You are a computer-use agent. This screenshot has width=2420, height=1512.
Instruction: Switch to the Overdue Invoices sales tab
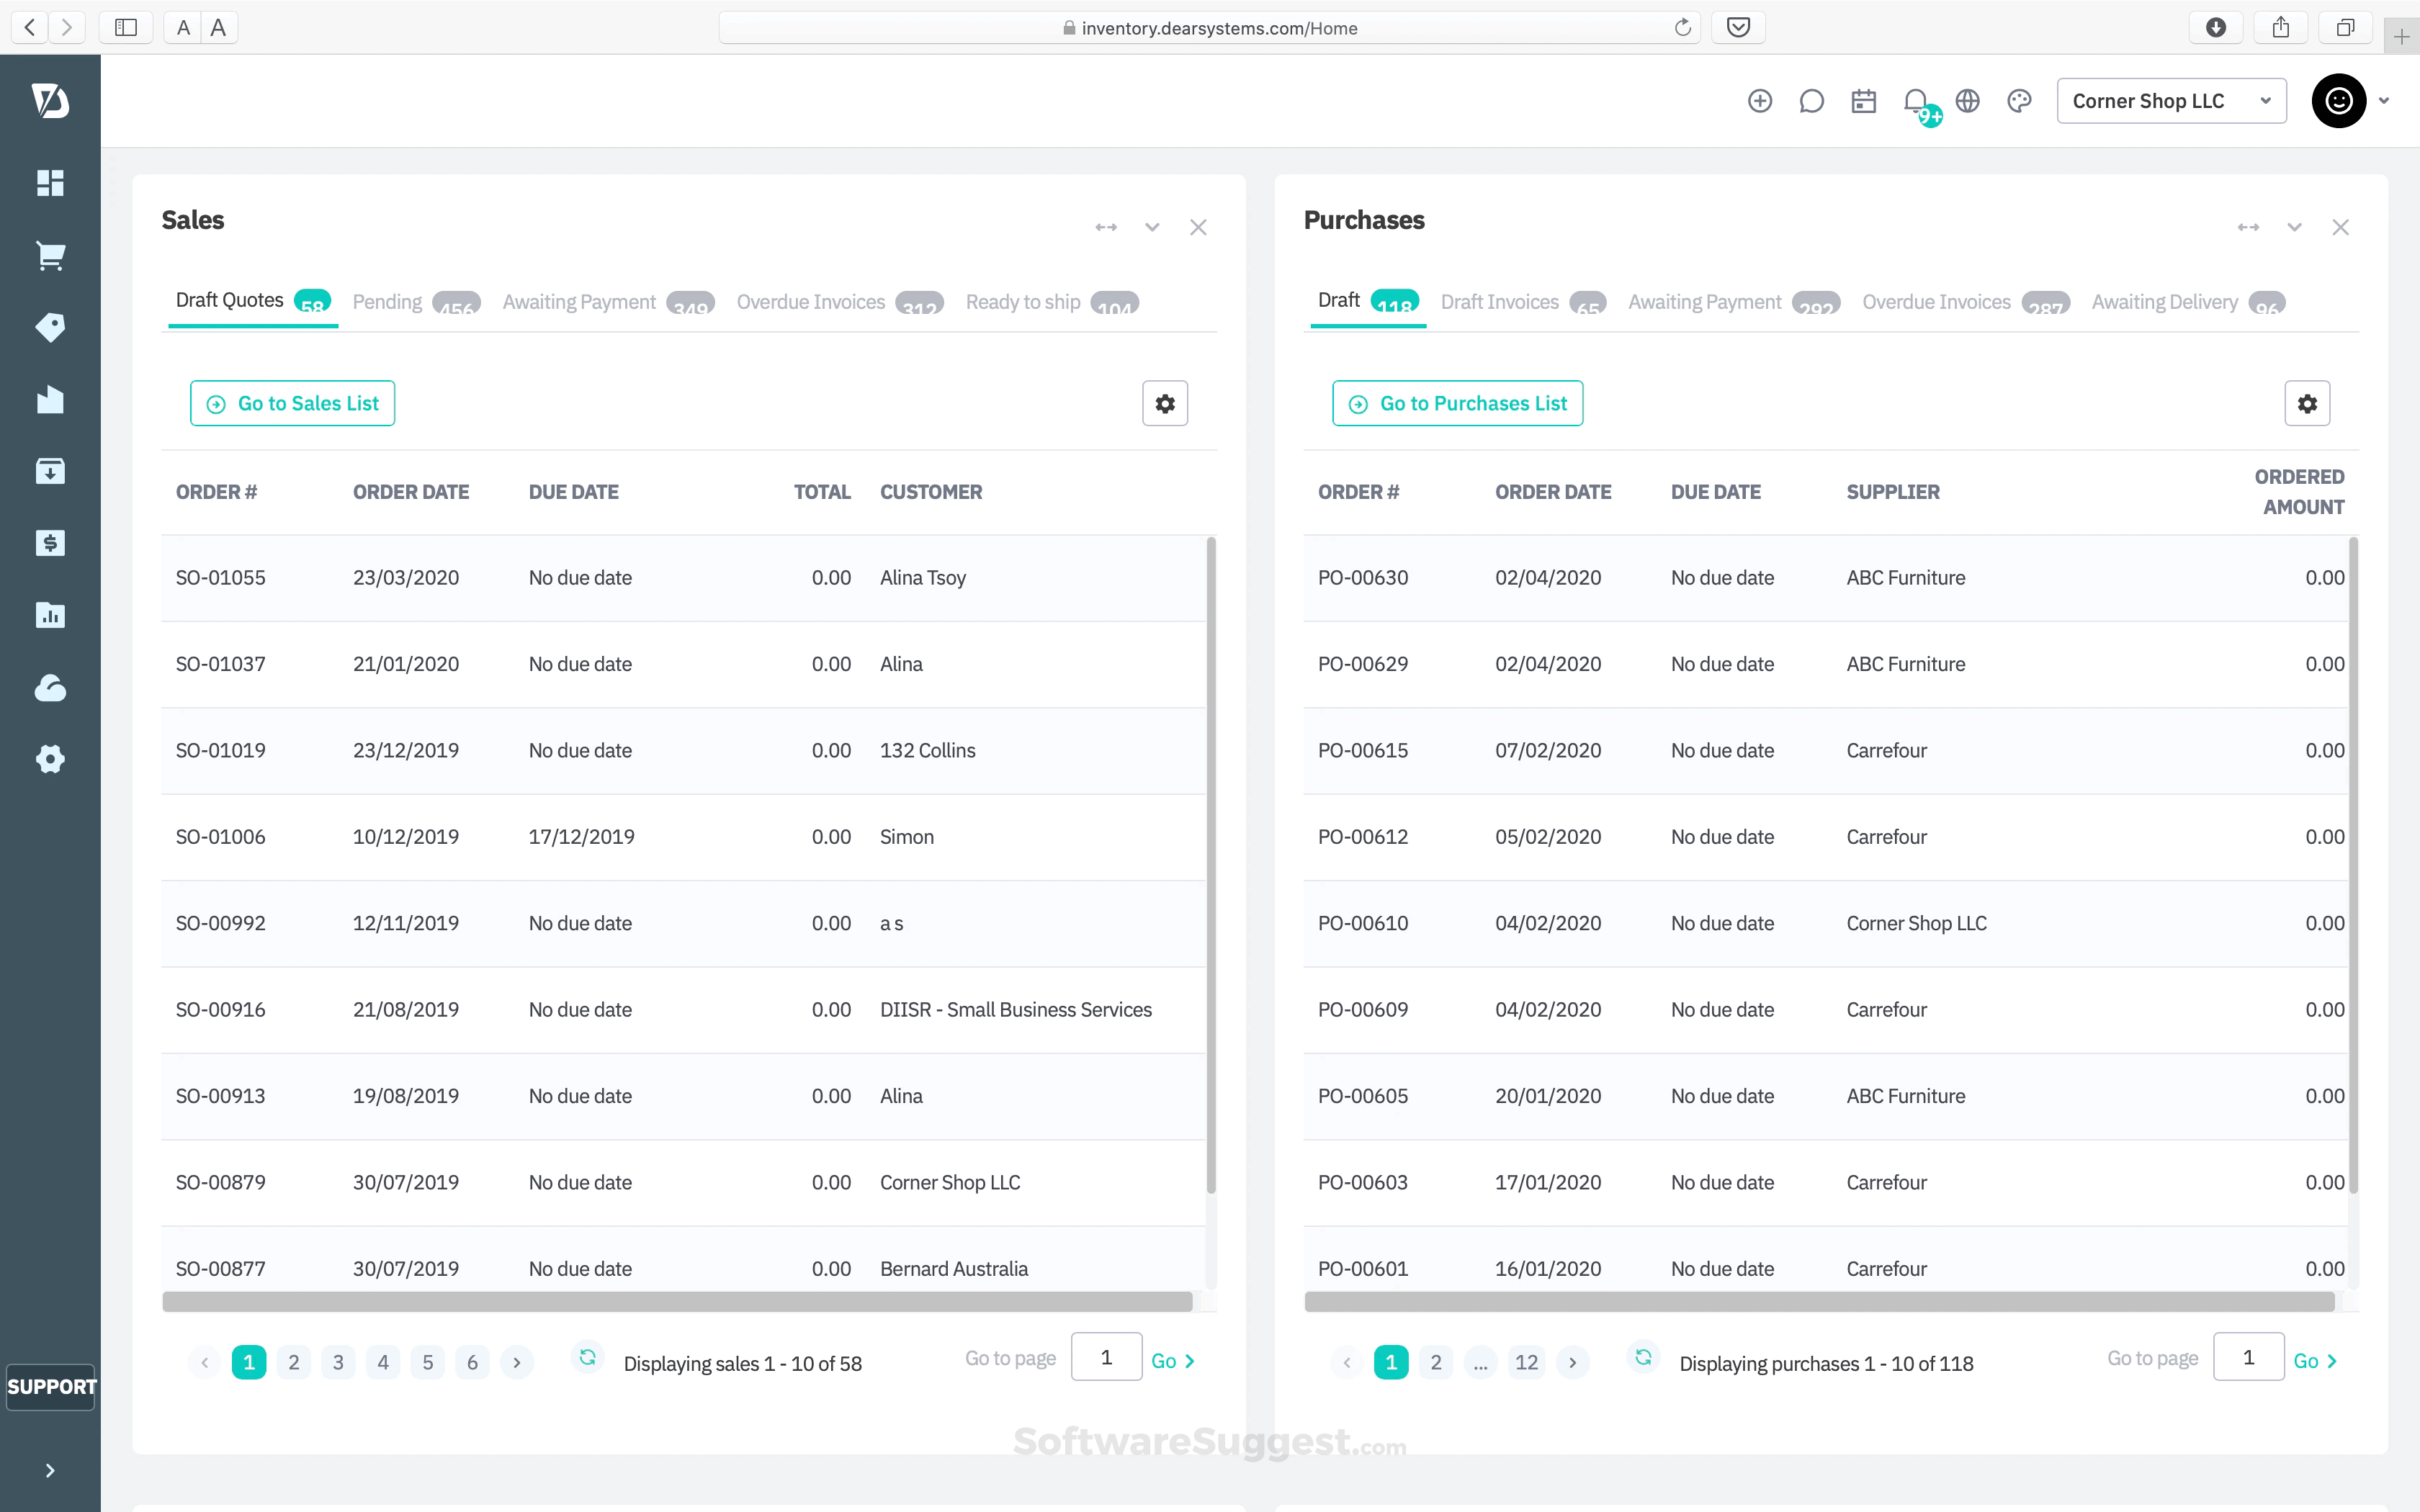[x=811, y=302]
